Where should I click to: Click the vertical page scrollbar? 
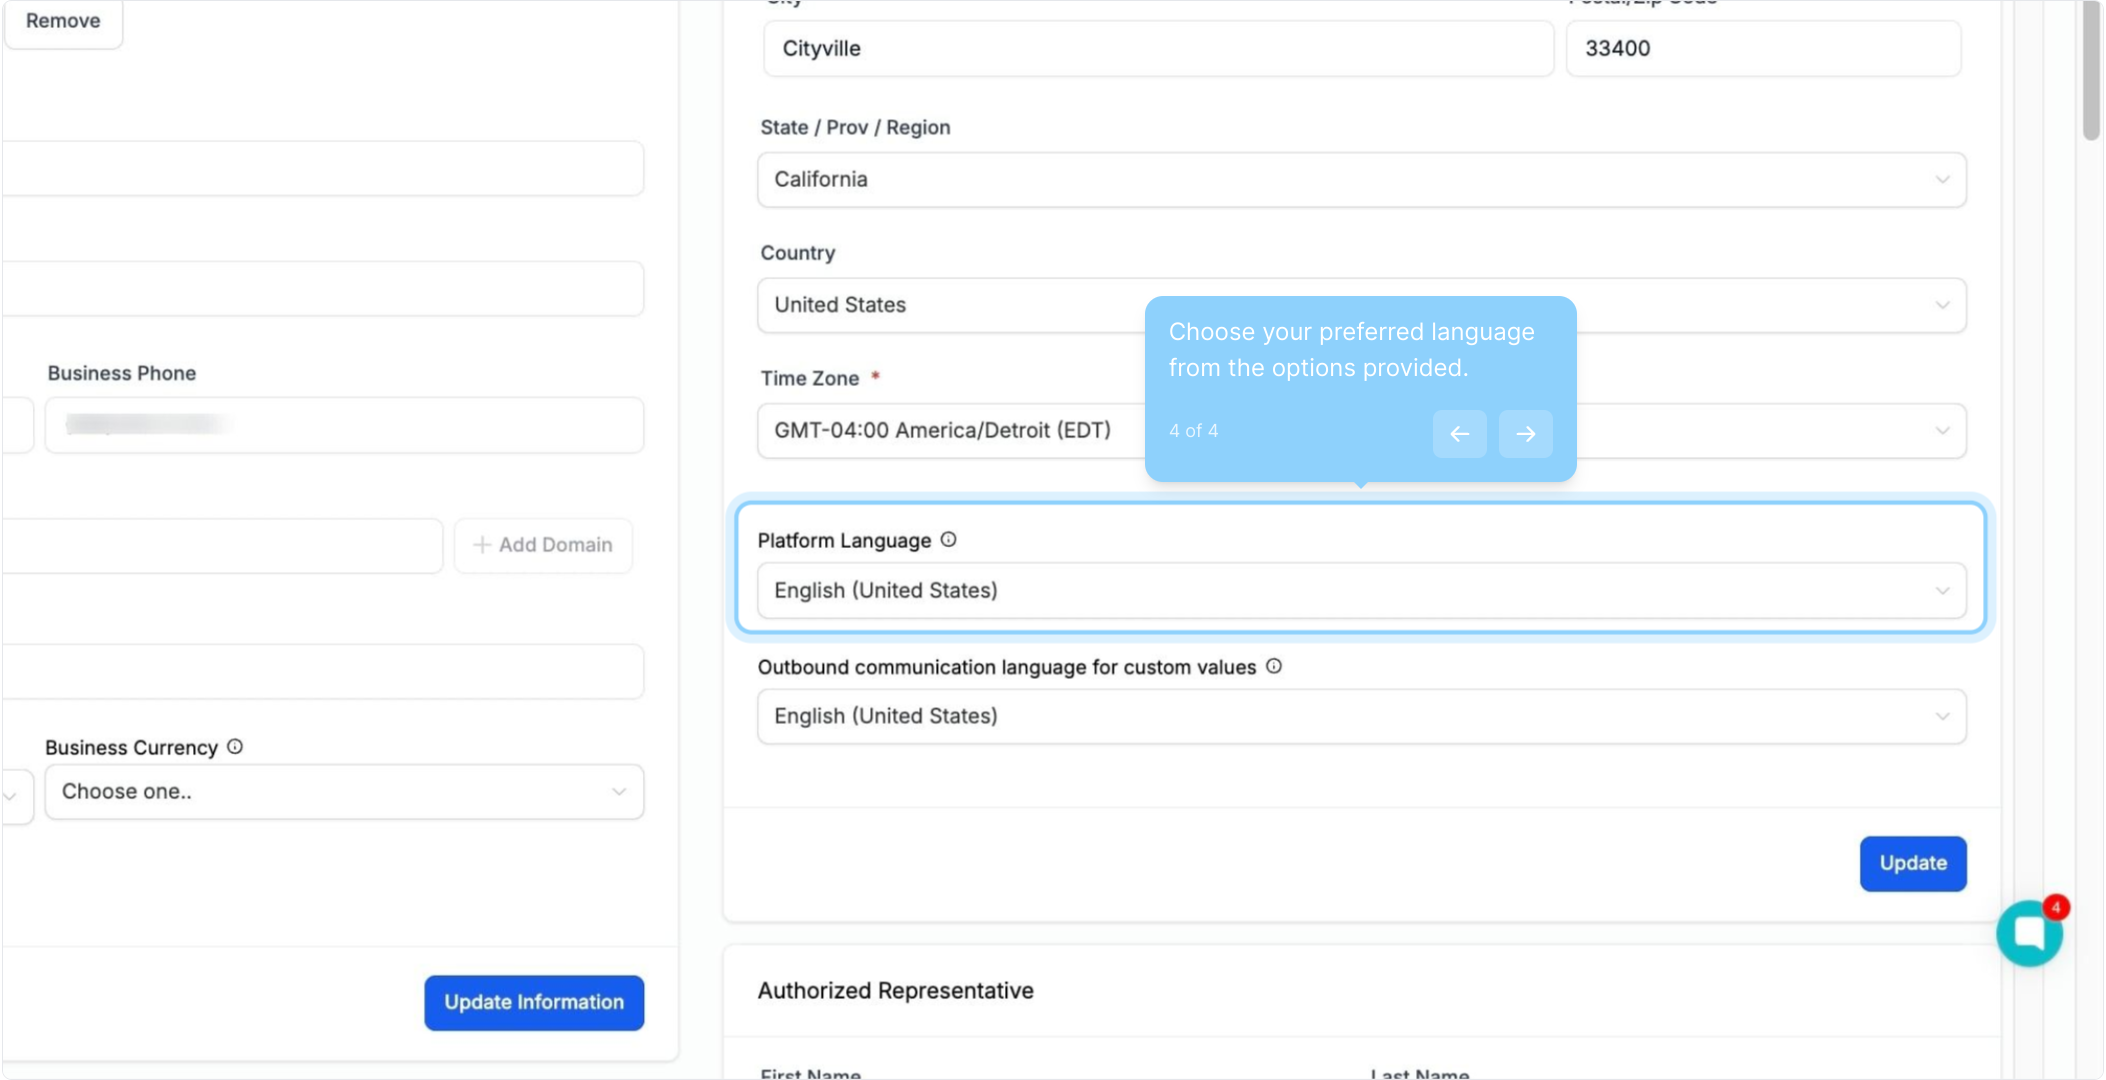click(2091, 70)
